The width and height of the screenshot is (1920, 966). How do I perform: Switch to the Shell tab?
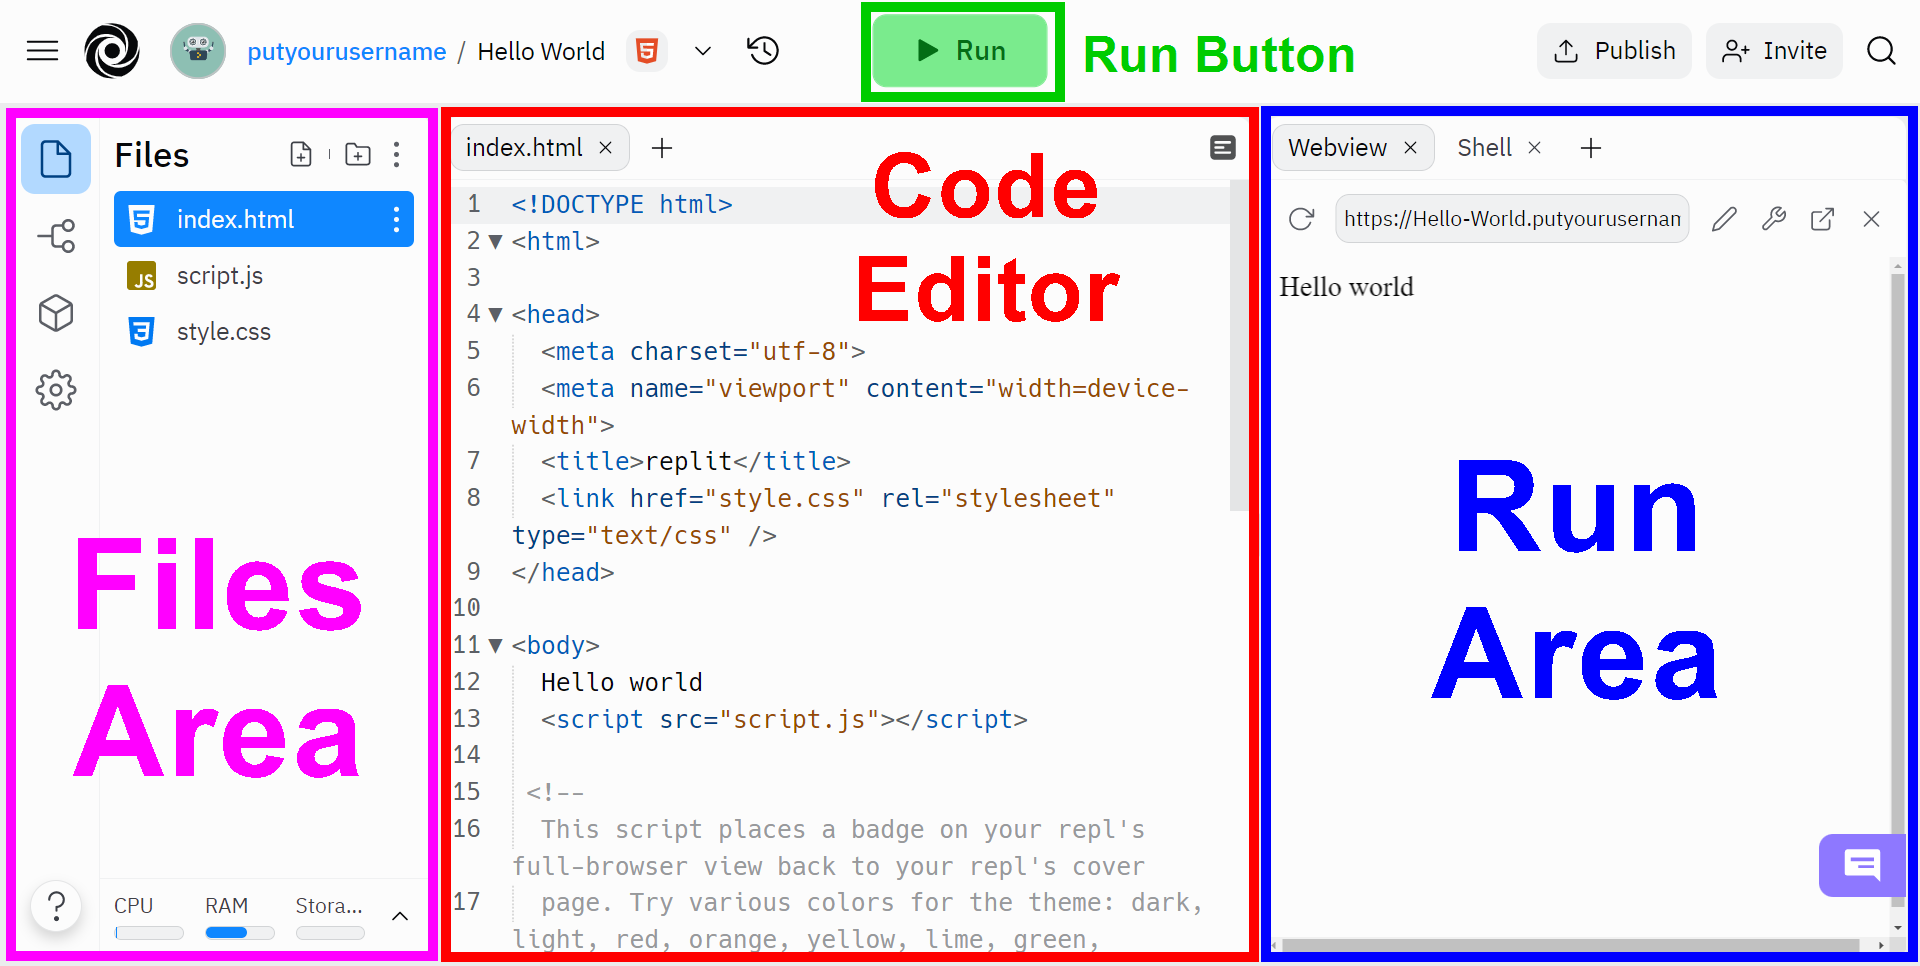point(1484,147)
